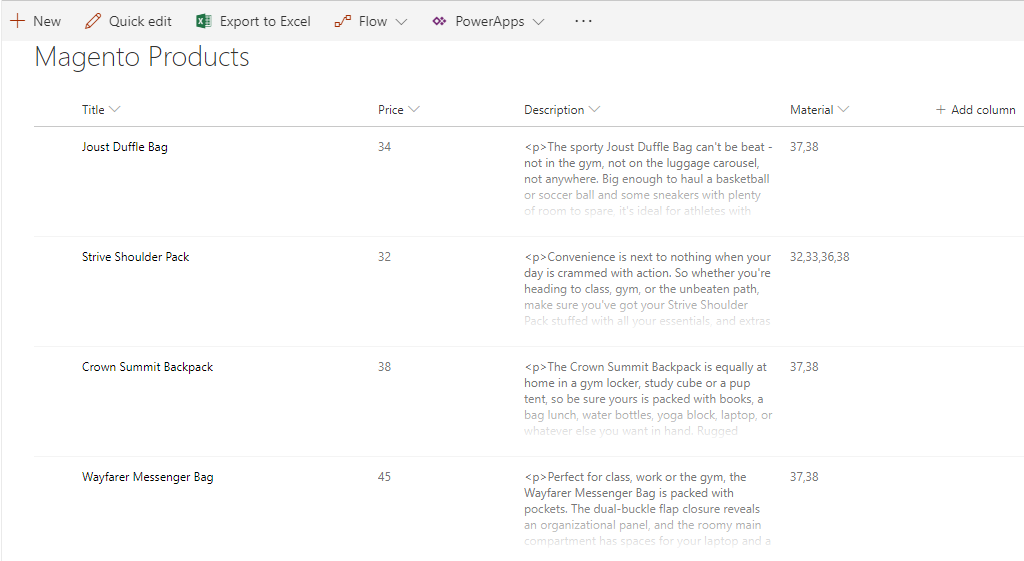
Task: Open the Crown Summit Backpack item
Action: click(147, 367)
